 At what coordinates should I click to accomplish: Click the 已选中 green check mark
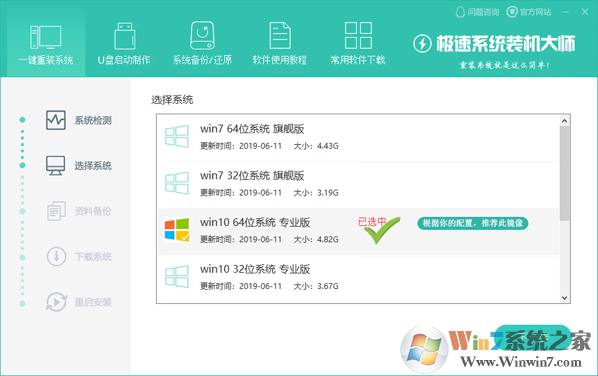pyautogui.click(x=382, y=231)
